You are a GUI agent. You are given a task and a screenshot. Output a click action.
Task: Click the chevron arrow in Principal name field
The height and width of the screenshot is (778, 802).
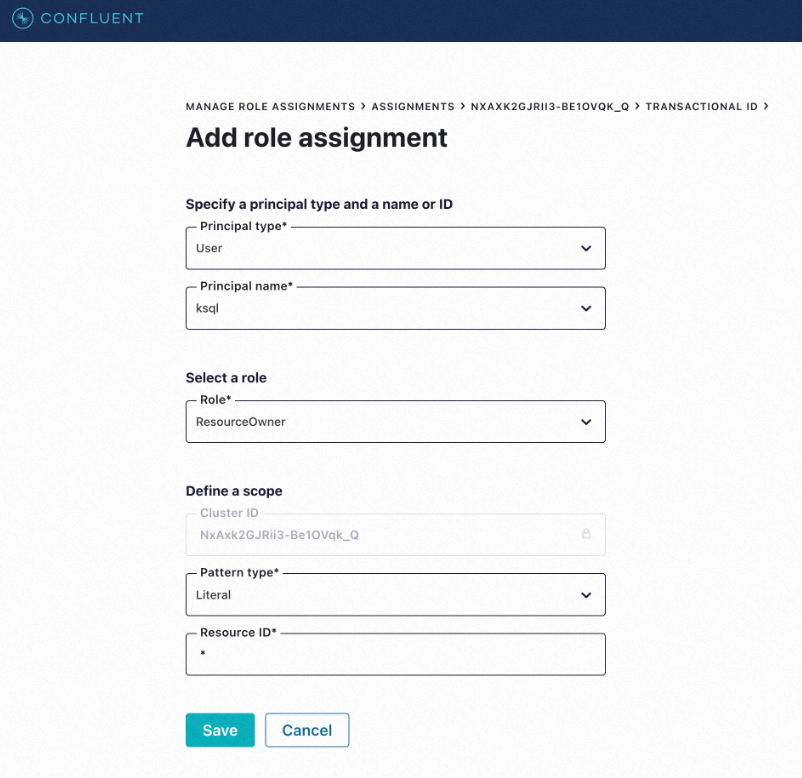(586, 308)
